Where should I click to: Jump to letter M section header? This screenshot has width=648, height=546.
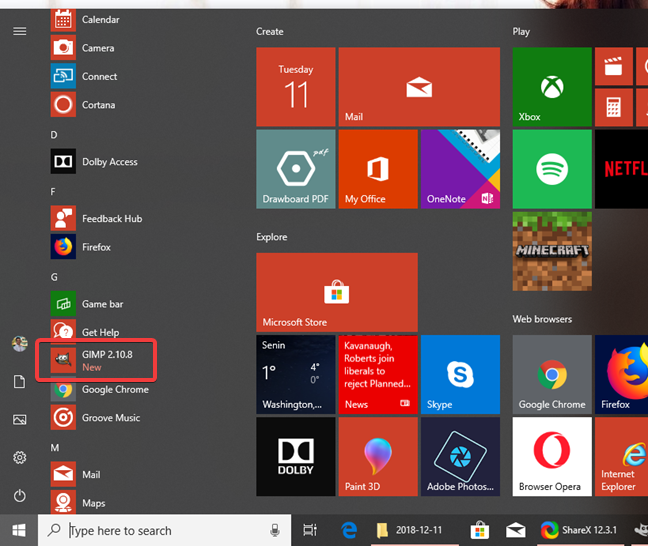point(55,448)
